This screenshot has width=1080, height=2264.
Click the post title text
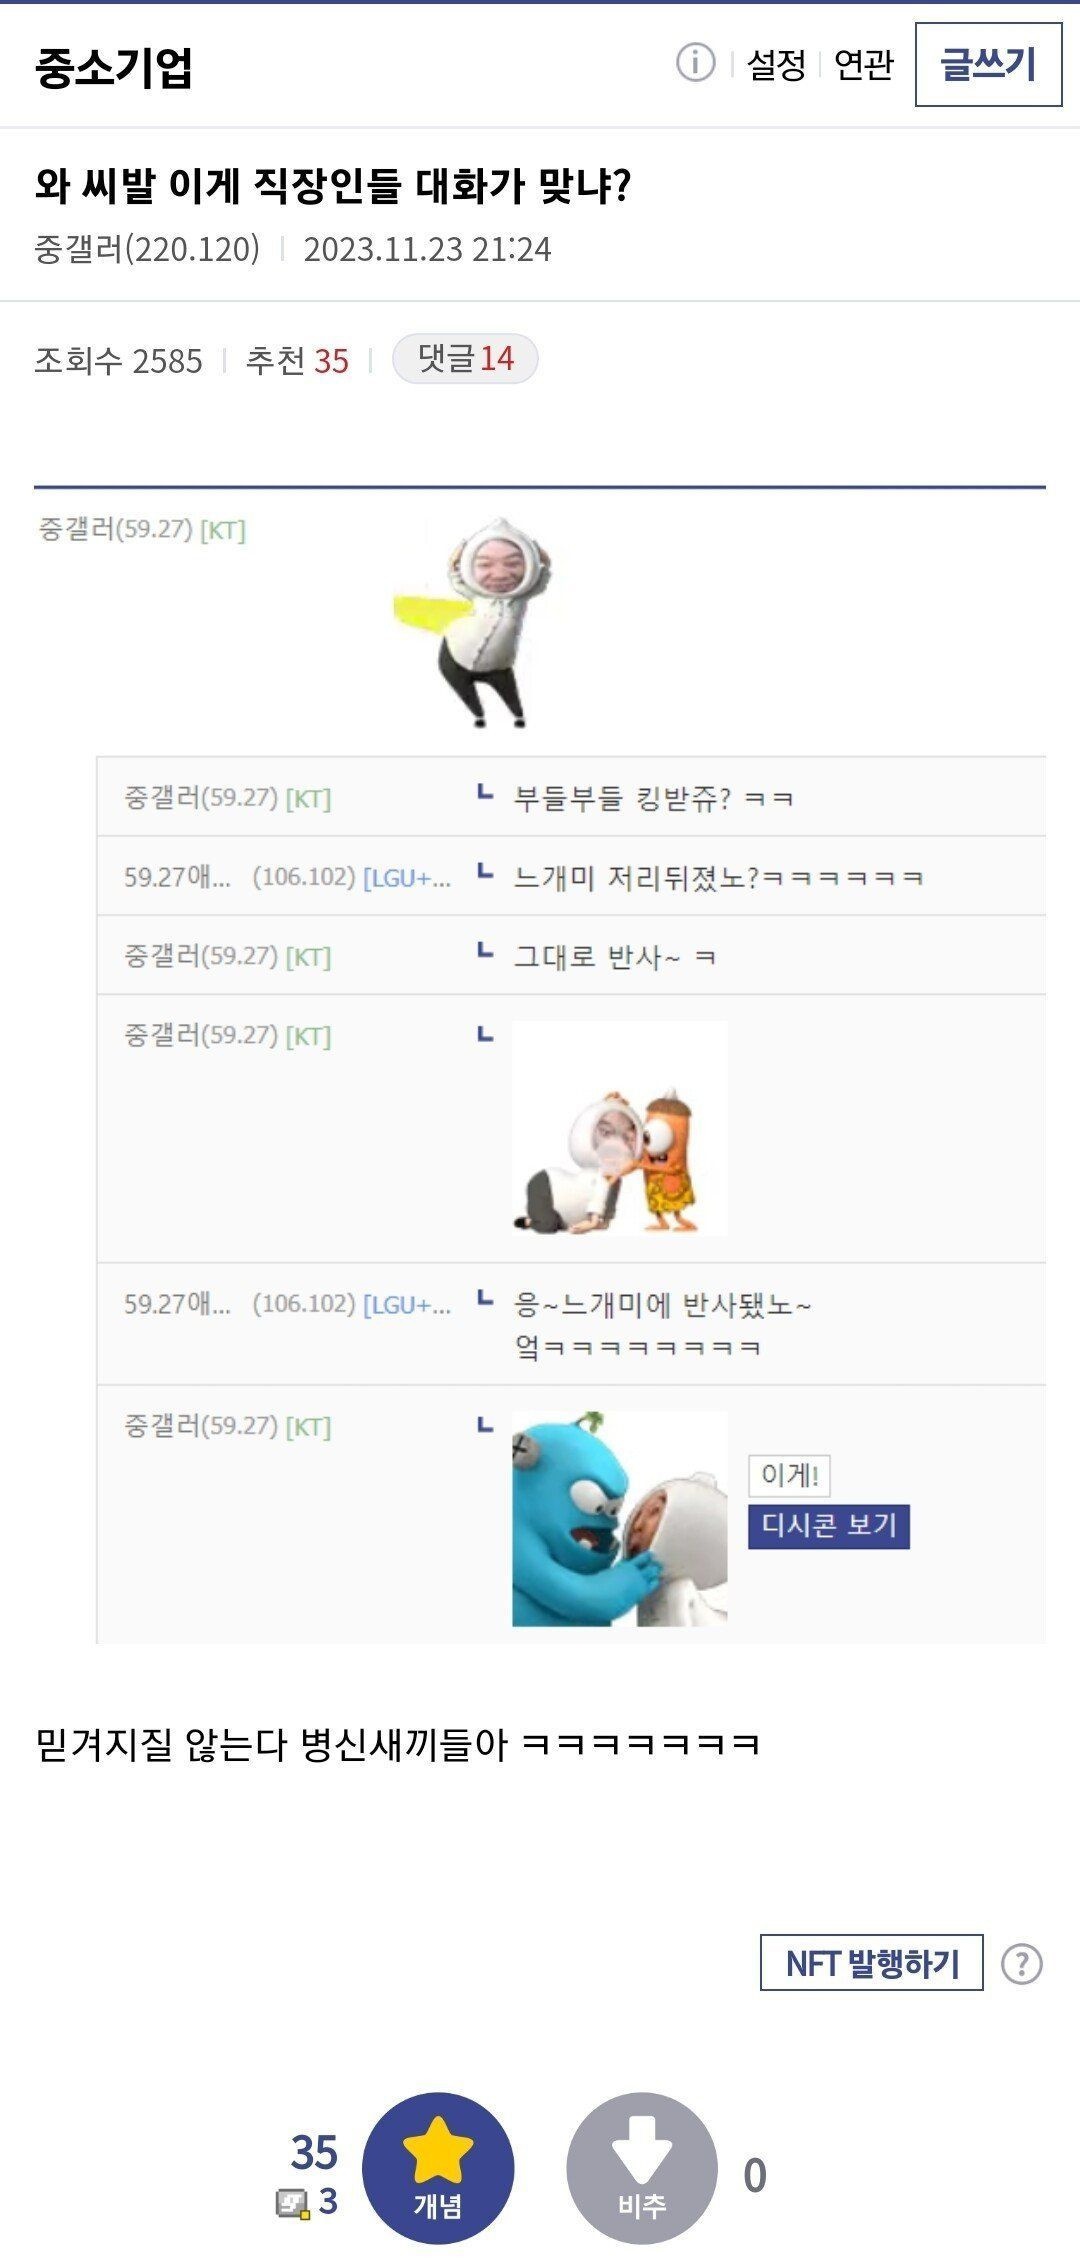pos(333,186)
